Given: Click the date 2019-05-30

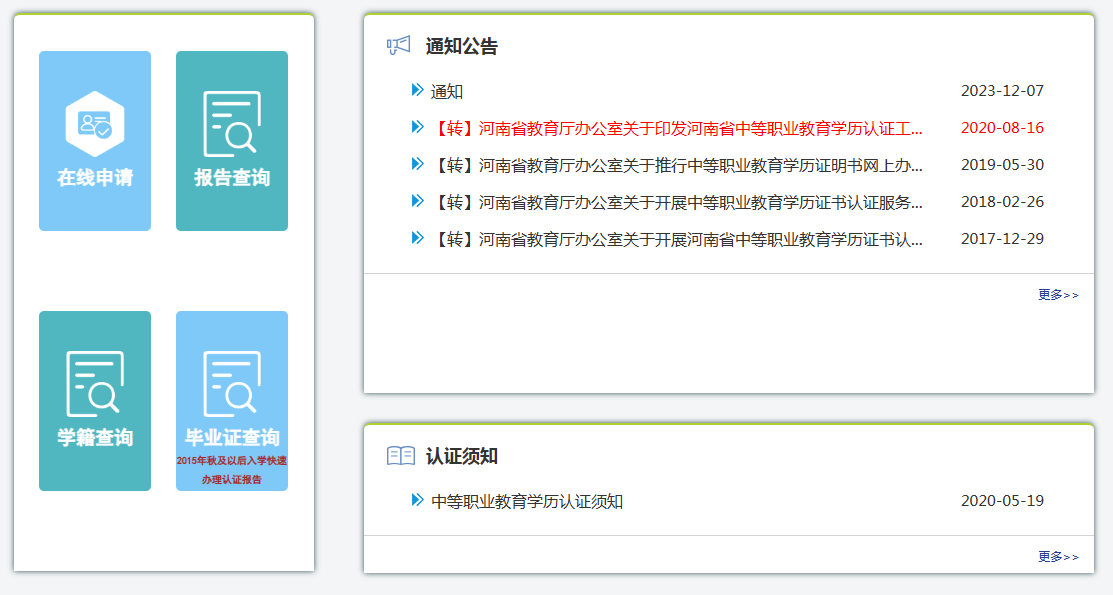Looking at the screenshot, I should (1002, 165).
